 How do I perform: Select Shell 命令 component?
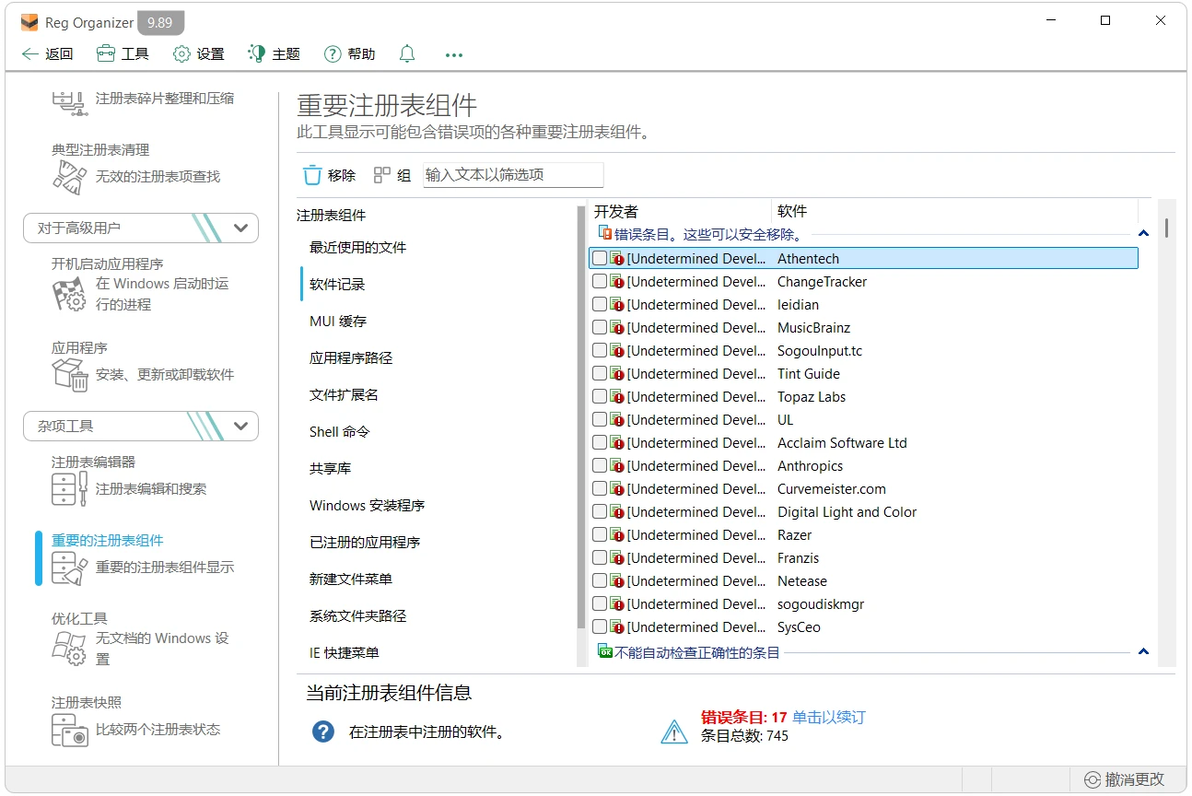click(339, 432)
